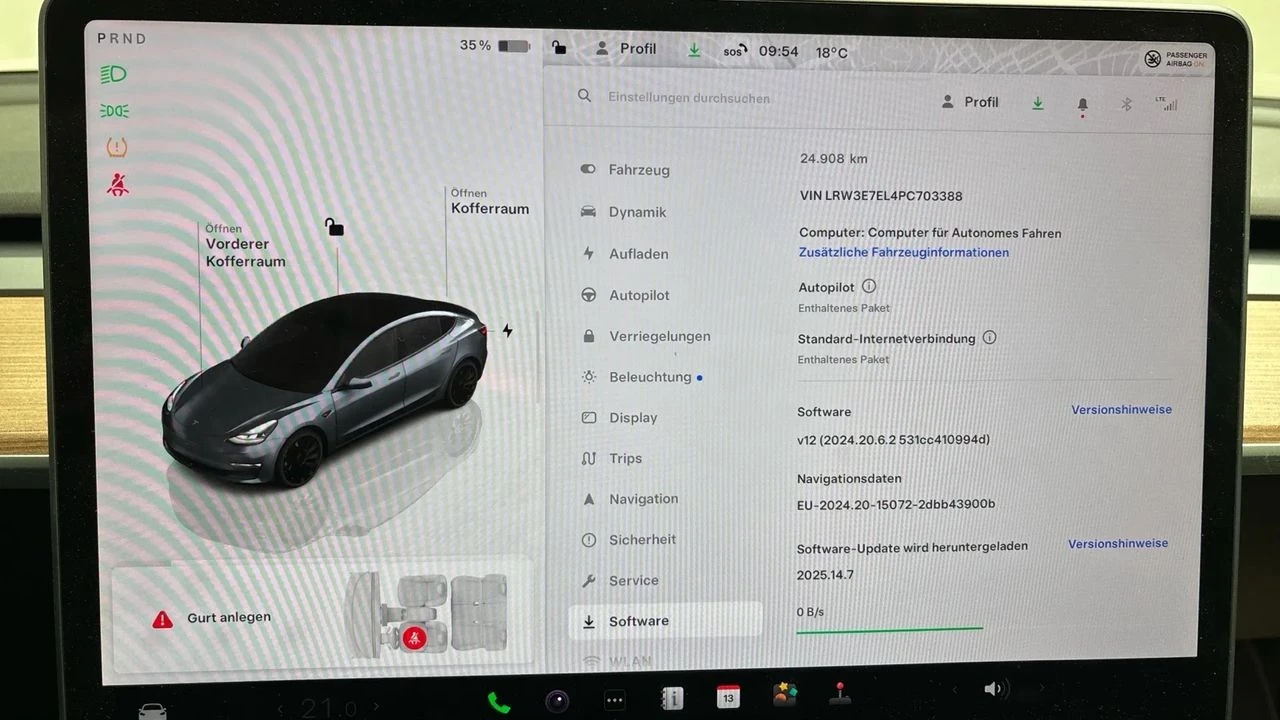Open the charge port lightning icon

pyautogui.click(x=507, y=331)
